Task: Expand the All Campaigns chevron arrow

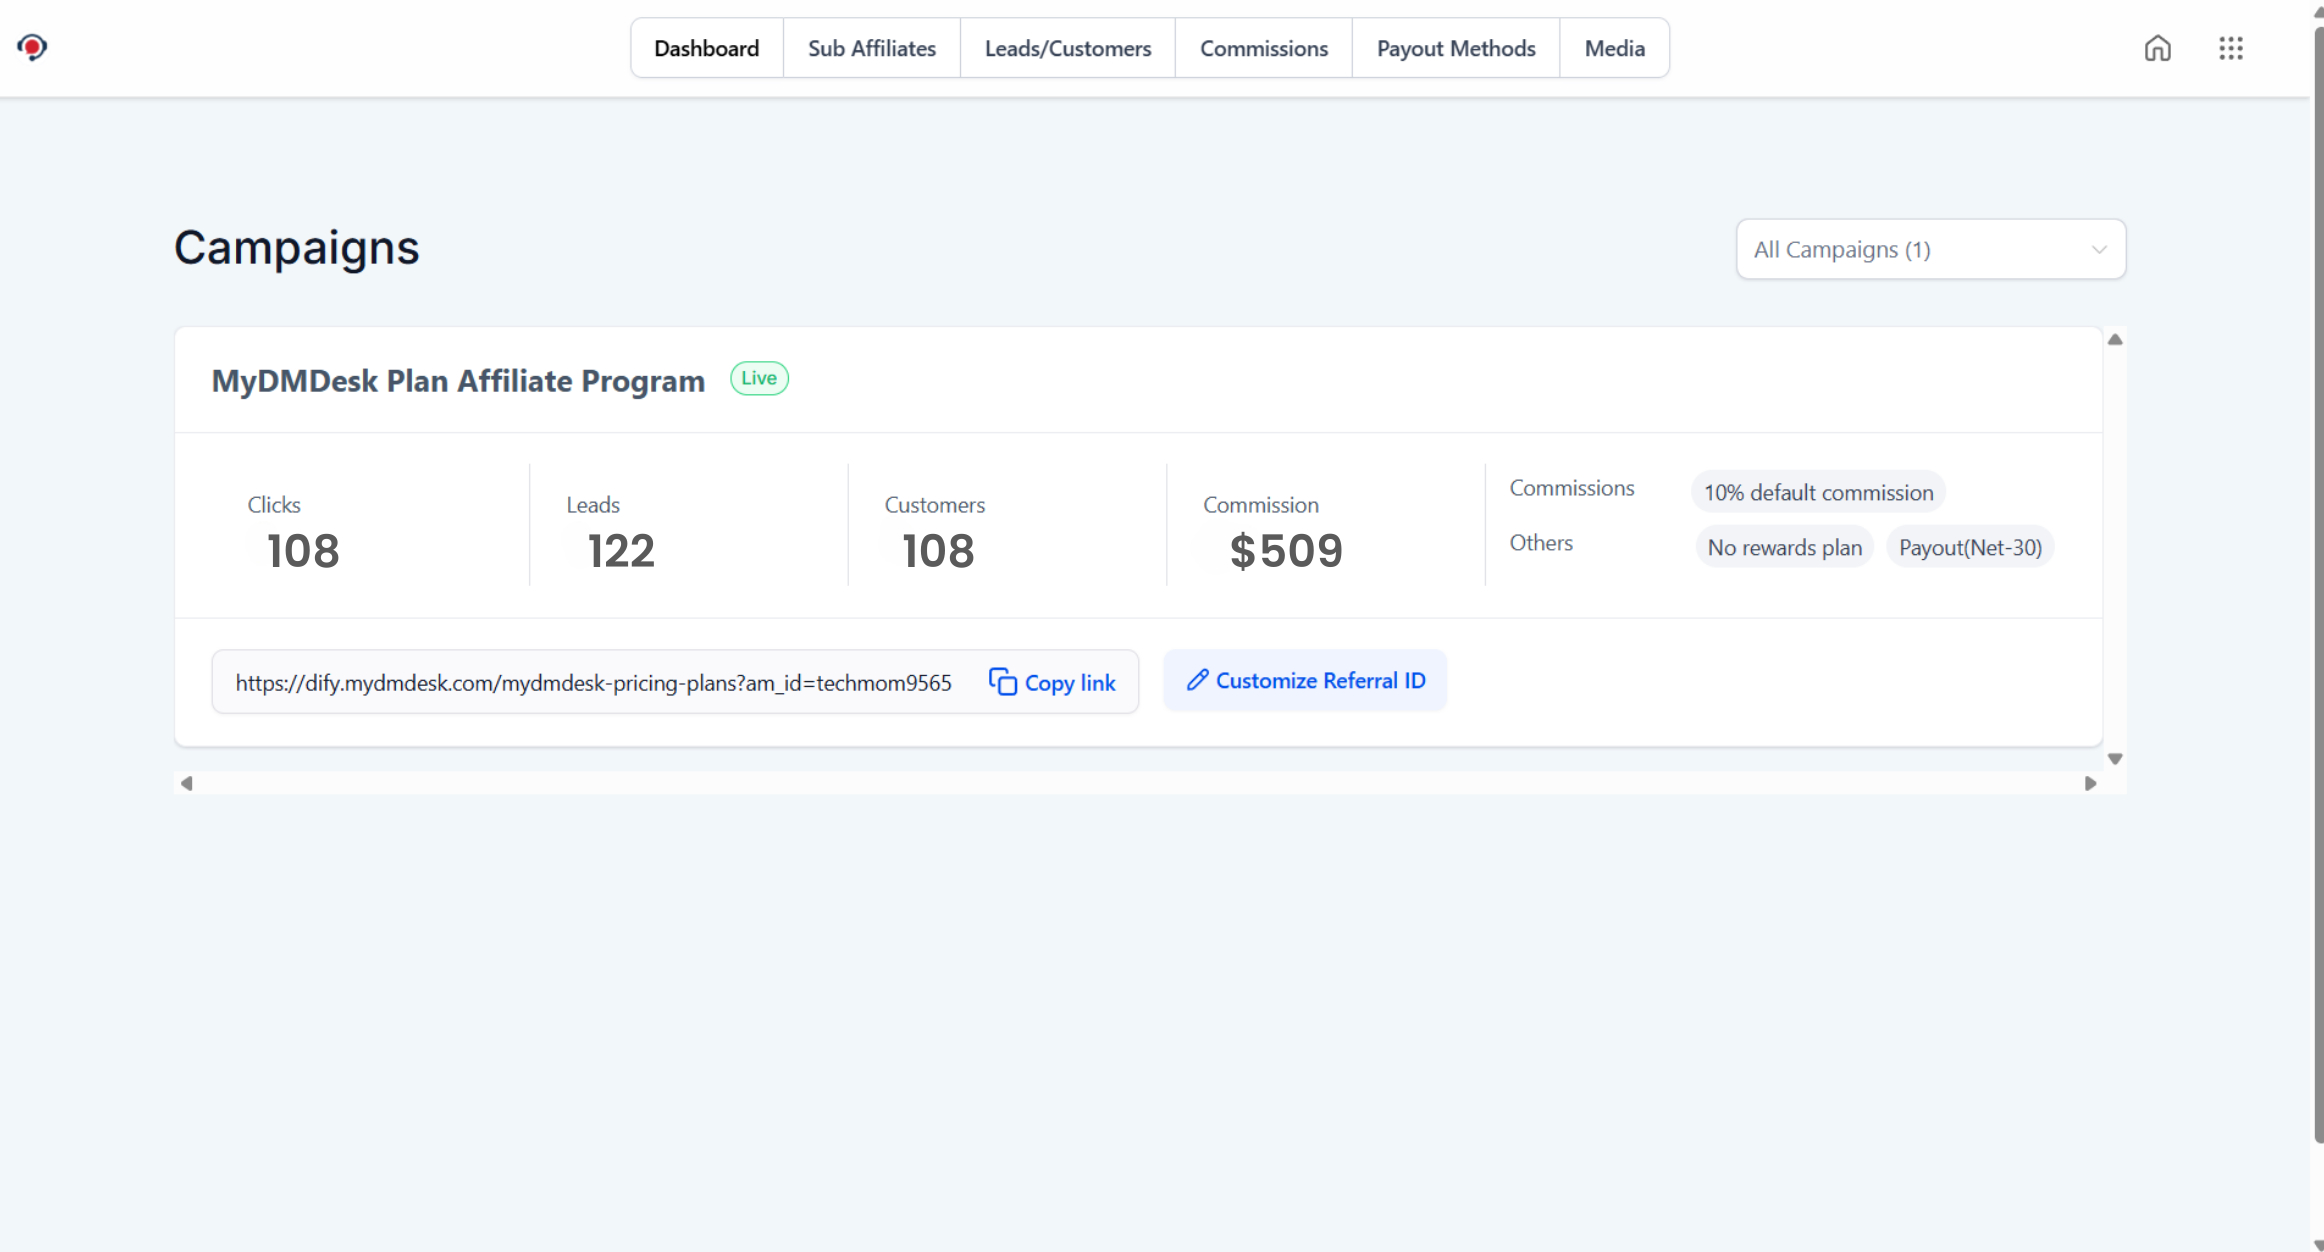Action: pos(2099,250)
